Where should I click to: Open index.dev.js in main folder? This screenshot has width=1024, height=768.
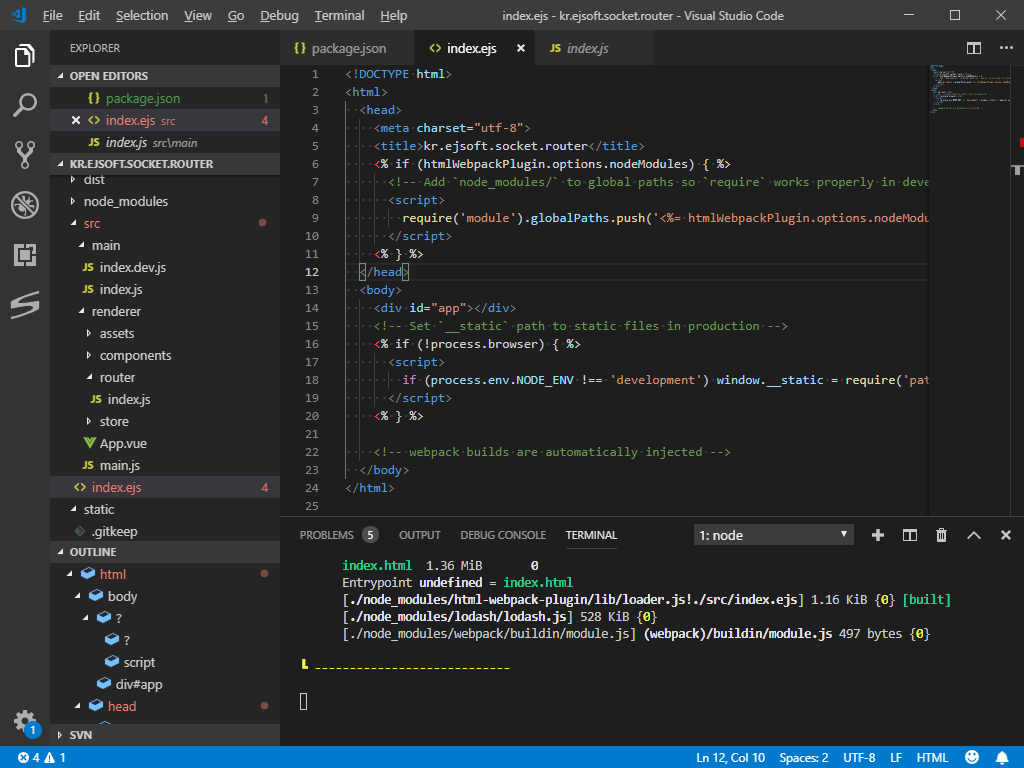(x=133, y=268)
